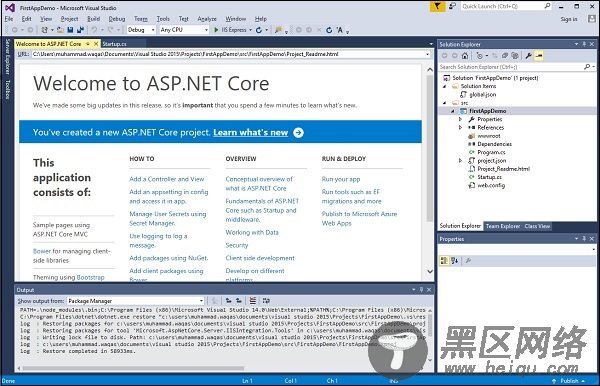Screen dimensions: 600x386
Task: Click the Categorized icon in the Properties panel
Action: pyautogui.click(x=444, y=261)
